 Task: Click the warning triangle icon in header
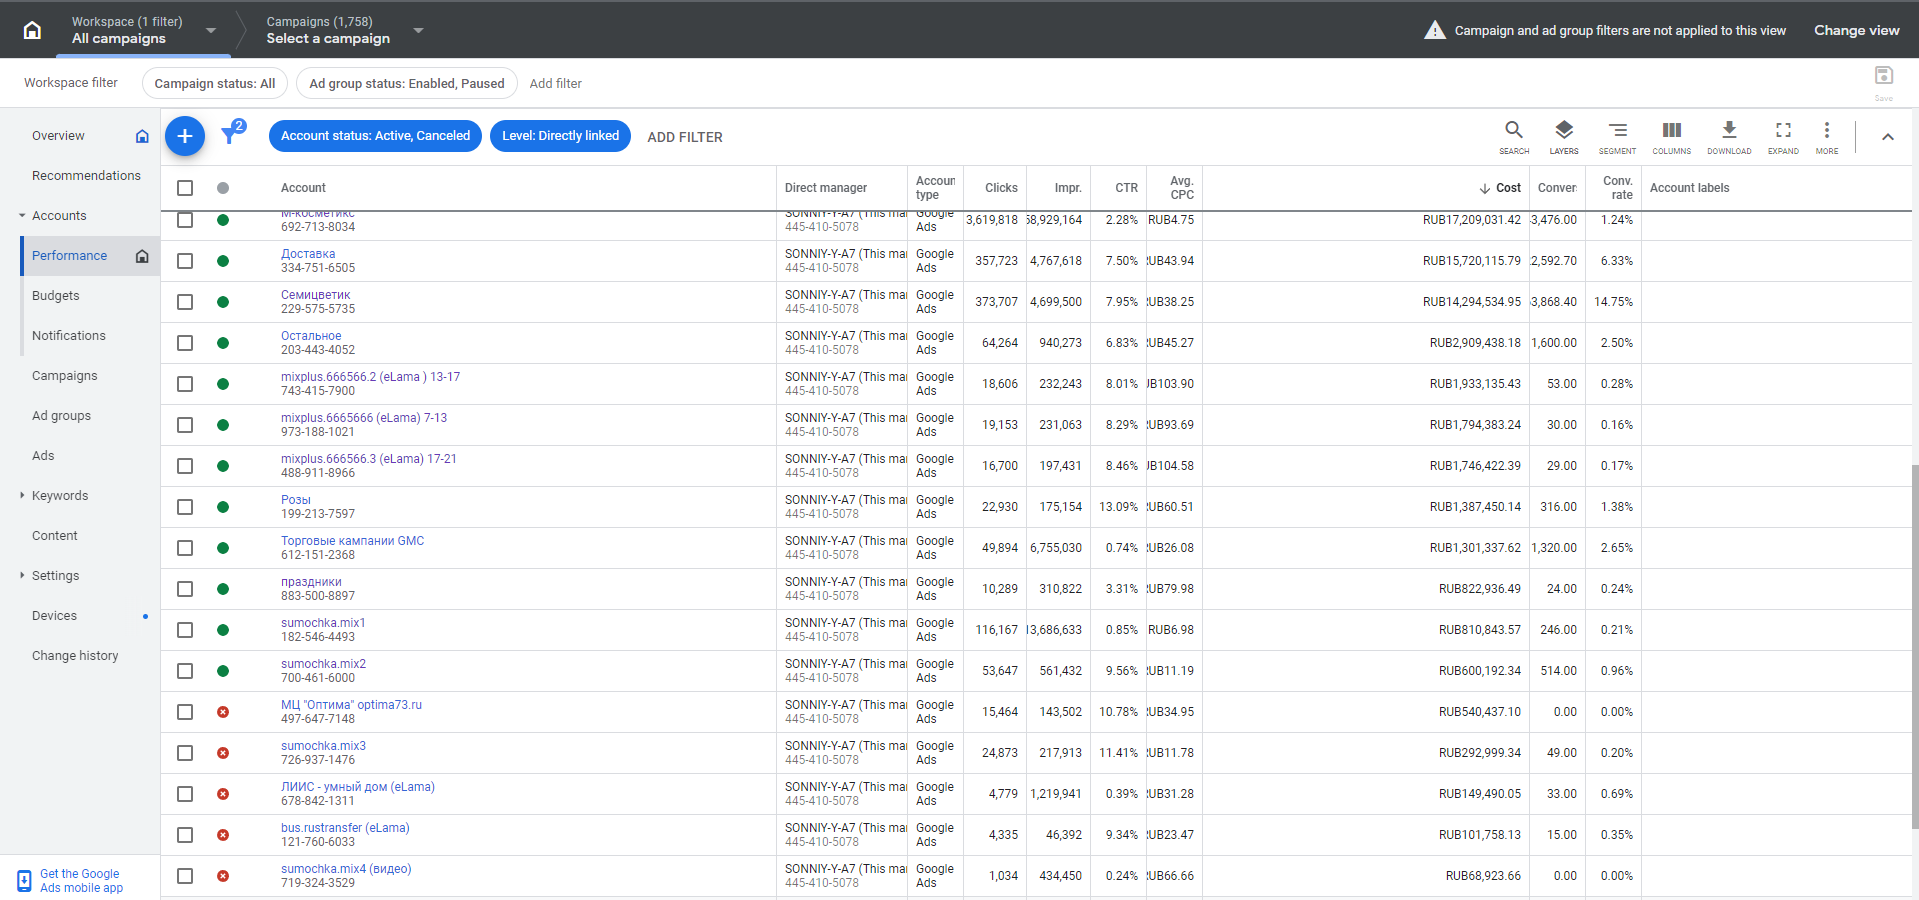click(1435, 30)
